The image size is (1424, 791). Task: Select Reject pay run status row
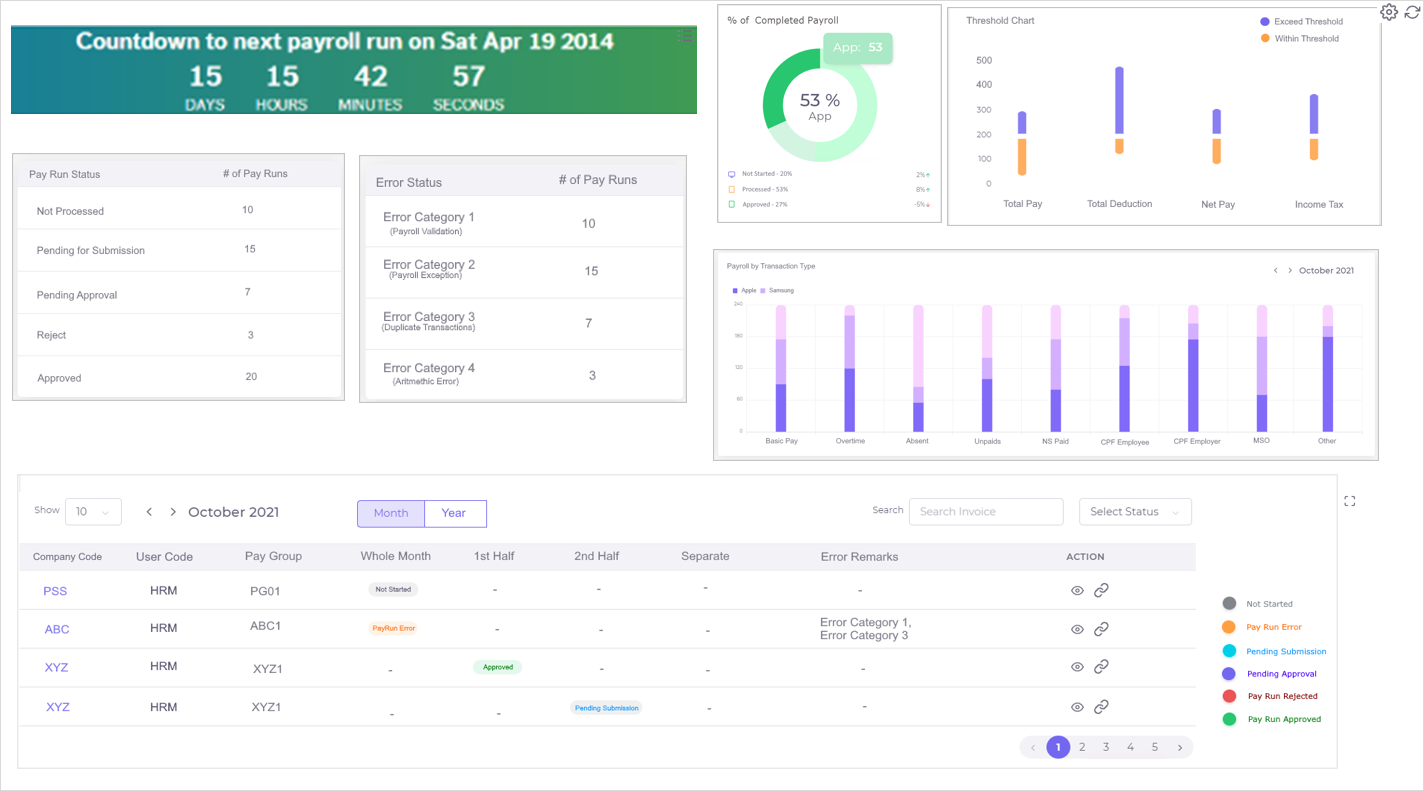click(179, 335)
